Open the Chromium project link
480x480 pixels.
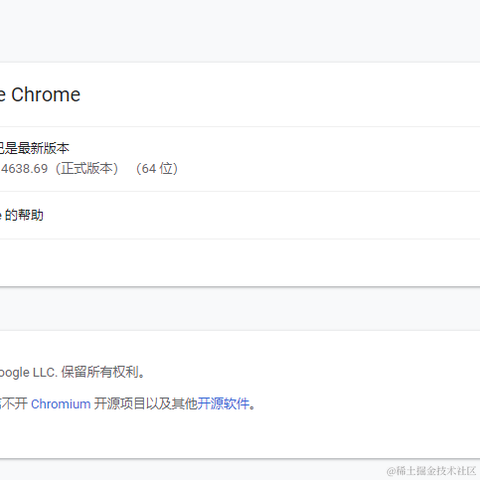click(x=61, y=404)
